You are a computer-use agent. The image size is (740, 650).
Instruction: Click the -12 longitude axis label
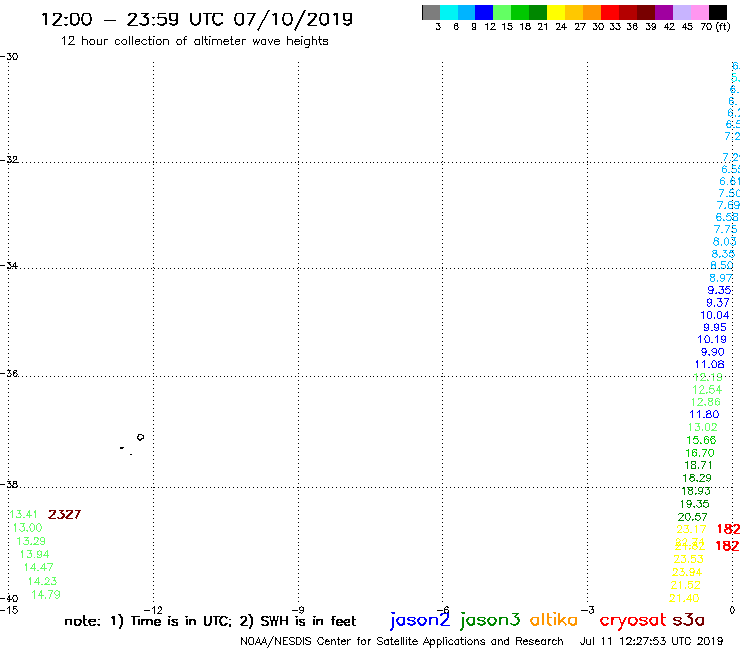153,610
